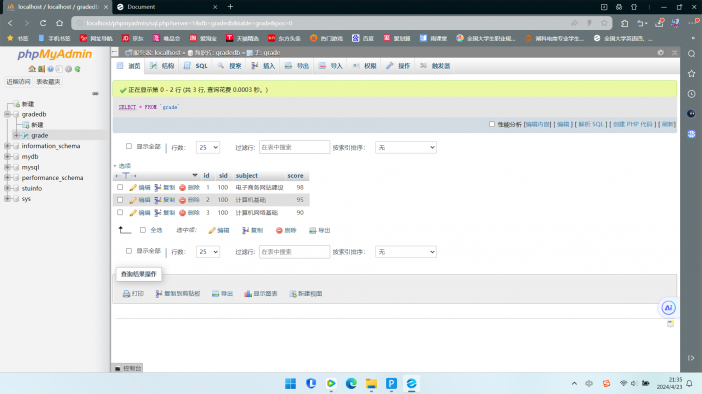Open the Insert tab
702x394 pixels.
(263, 66)
